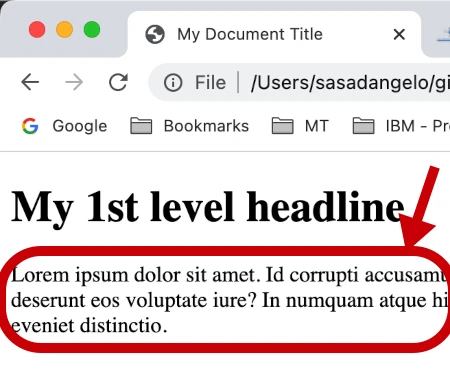Screen dimensions: 450x370
Task: Click the browser forward arrow
Action: pyautogui.click(x=74, y=82)
